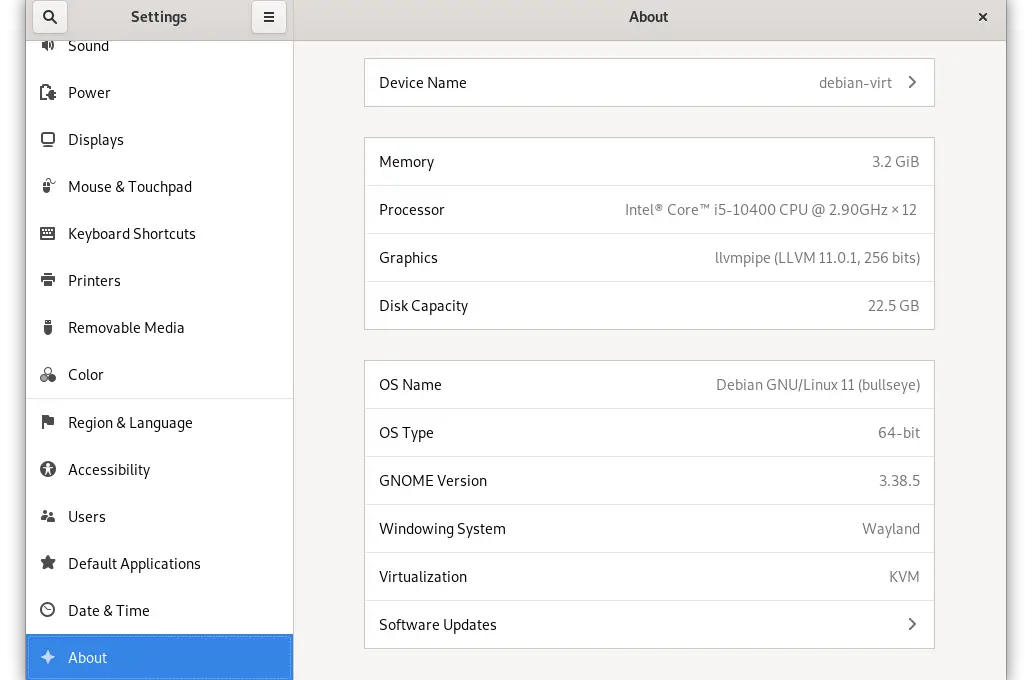1032x680 pixels.
Task: Close the Settings window
Action: click(x=983, y=17)
